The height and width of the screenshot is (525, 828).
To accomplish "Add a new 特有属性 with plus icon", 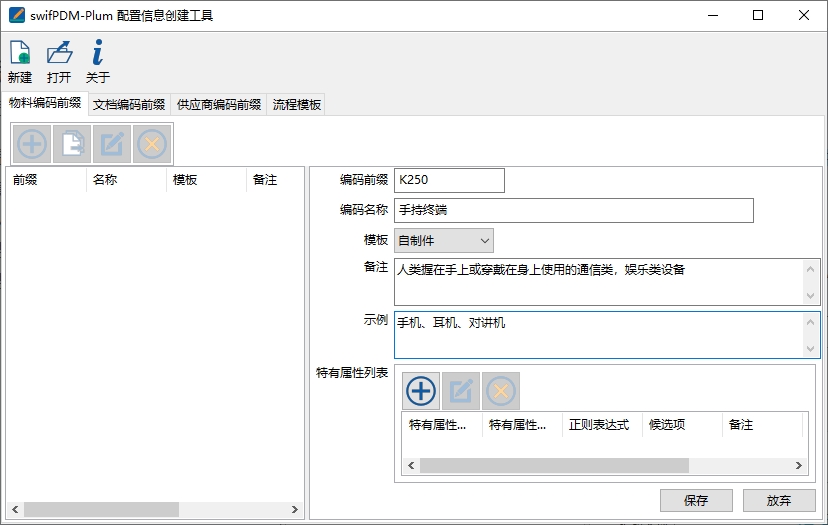I will [x=421, y=390].
